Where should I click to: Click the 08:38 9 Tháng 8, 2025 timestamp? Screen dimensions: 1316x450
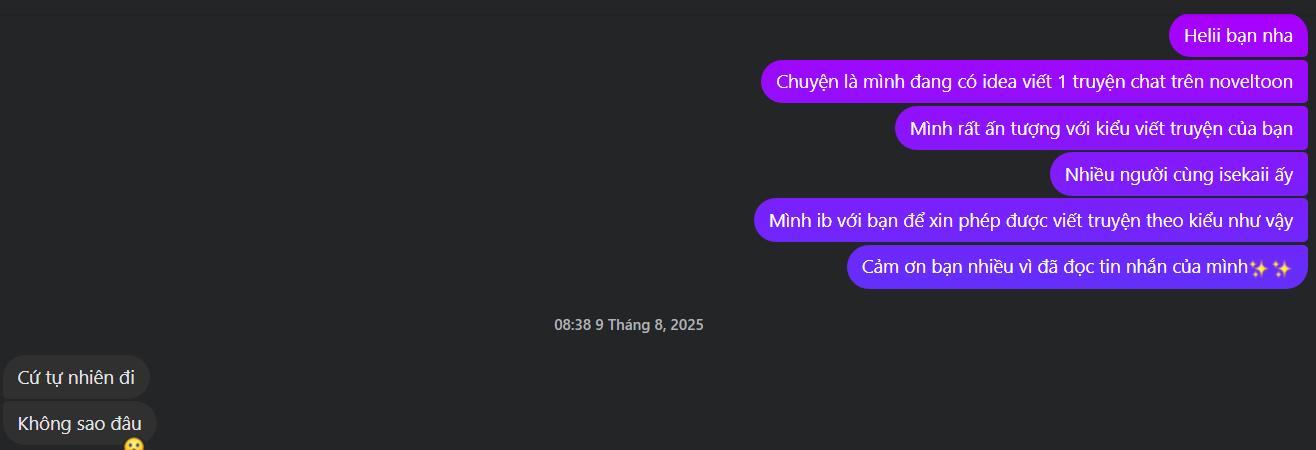point(629,325)
